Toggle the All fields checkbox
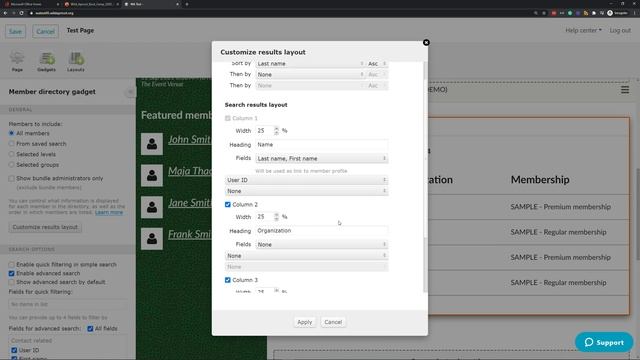The image size is (640, 360). pos(90,329)
